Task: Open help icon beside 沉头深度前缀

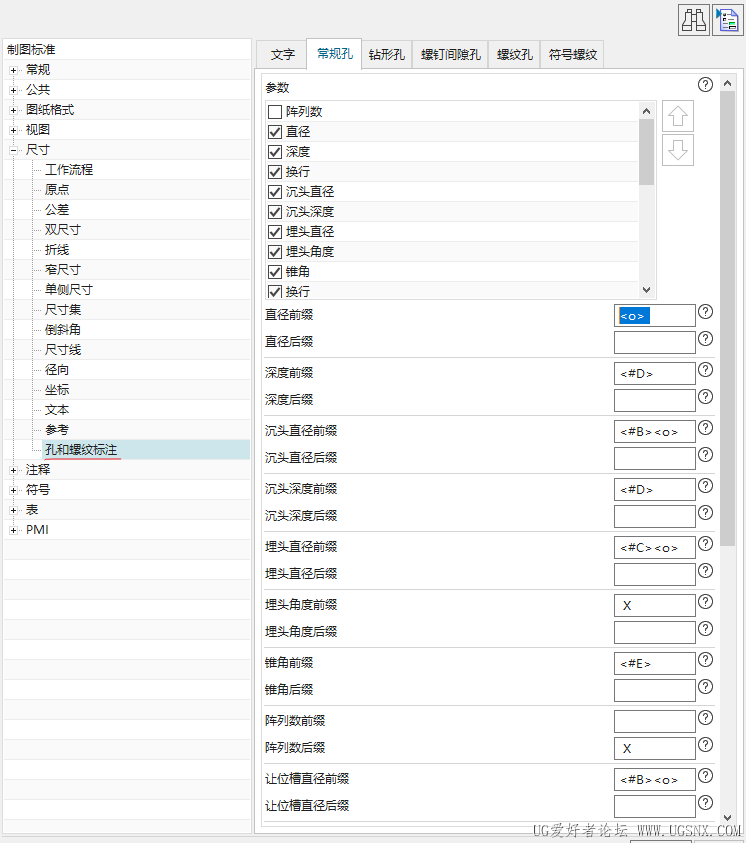Action: [x=705, y=485]
